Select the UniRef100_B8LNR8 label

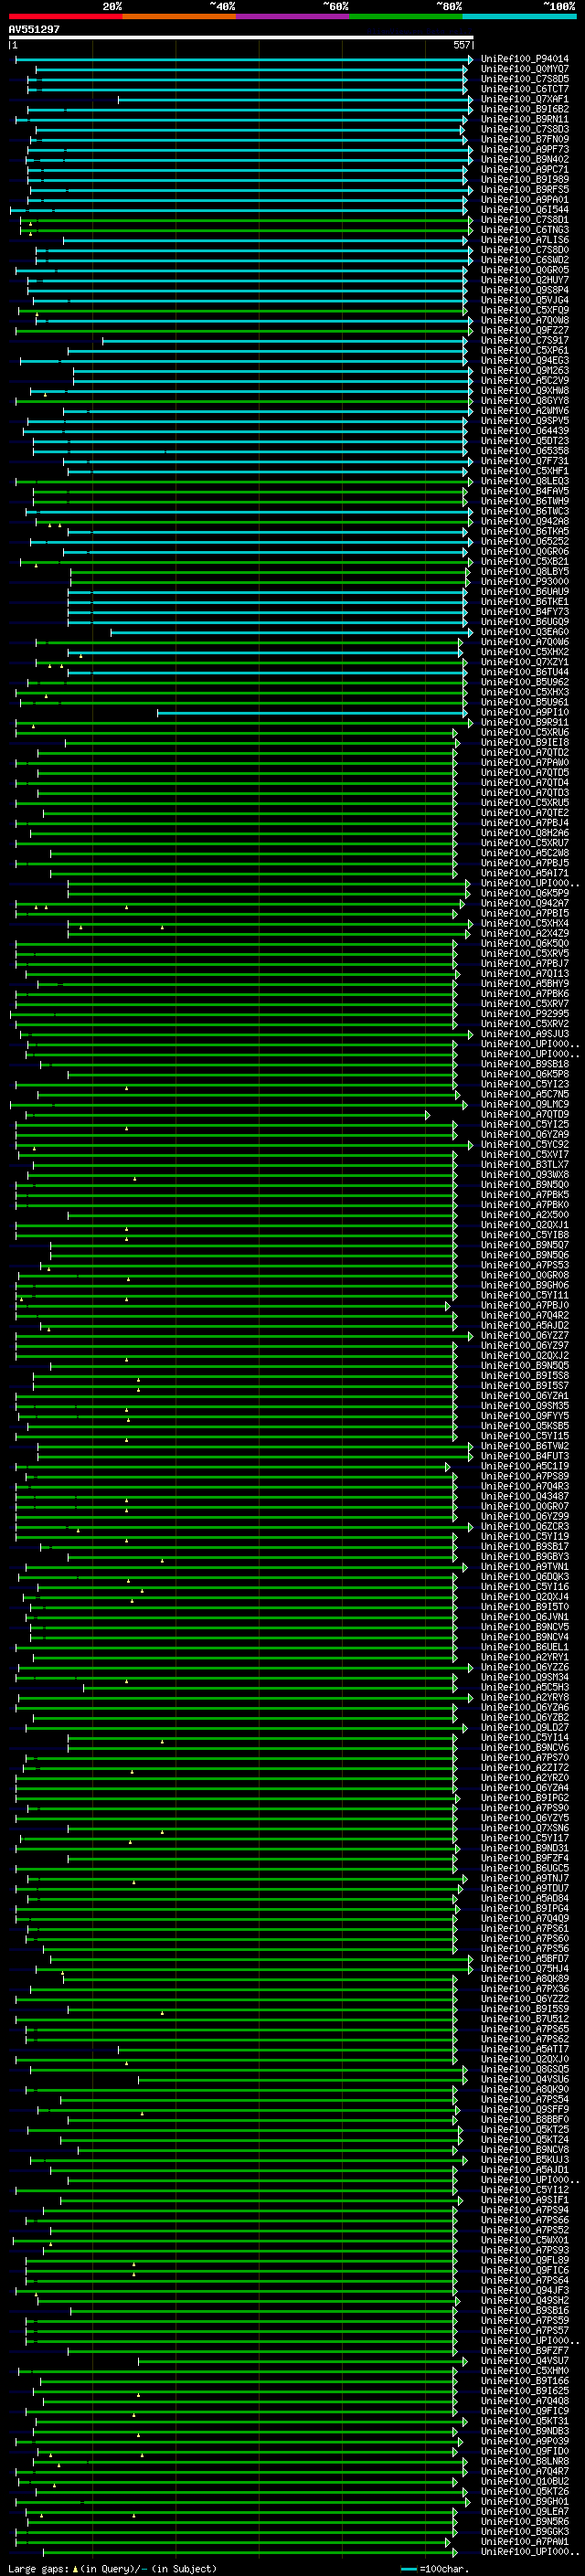coord(525,2461)
